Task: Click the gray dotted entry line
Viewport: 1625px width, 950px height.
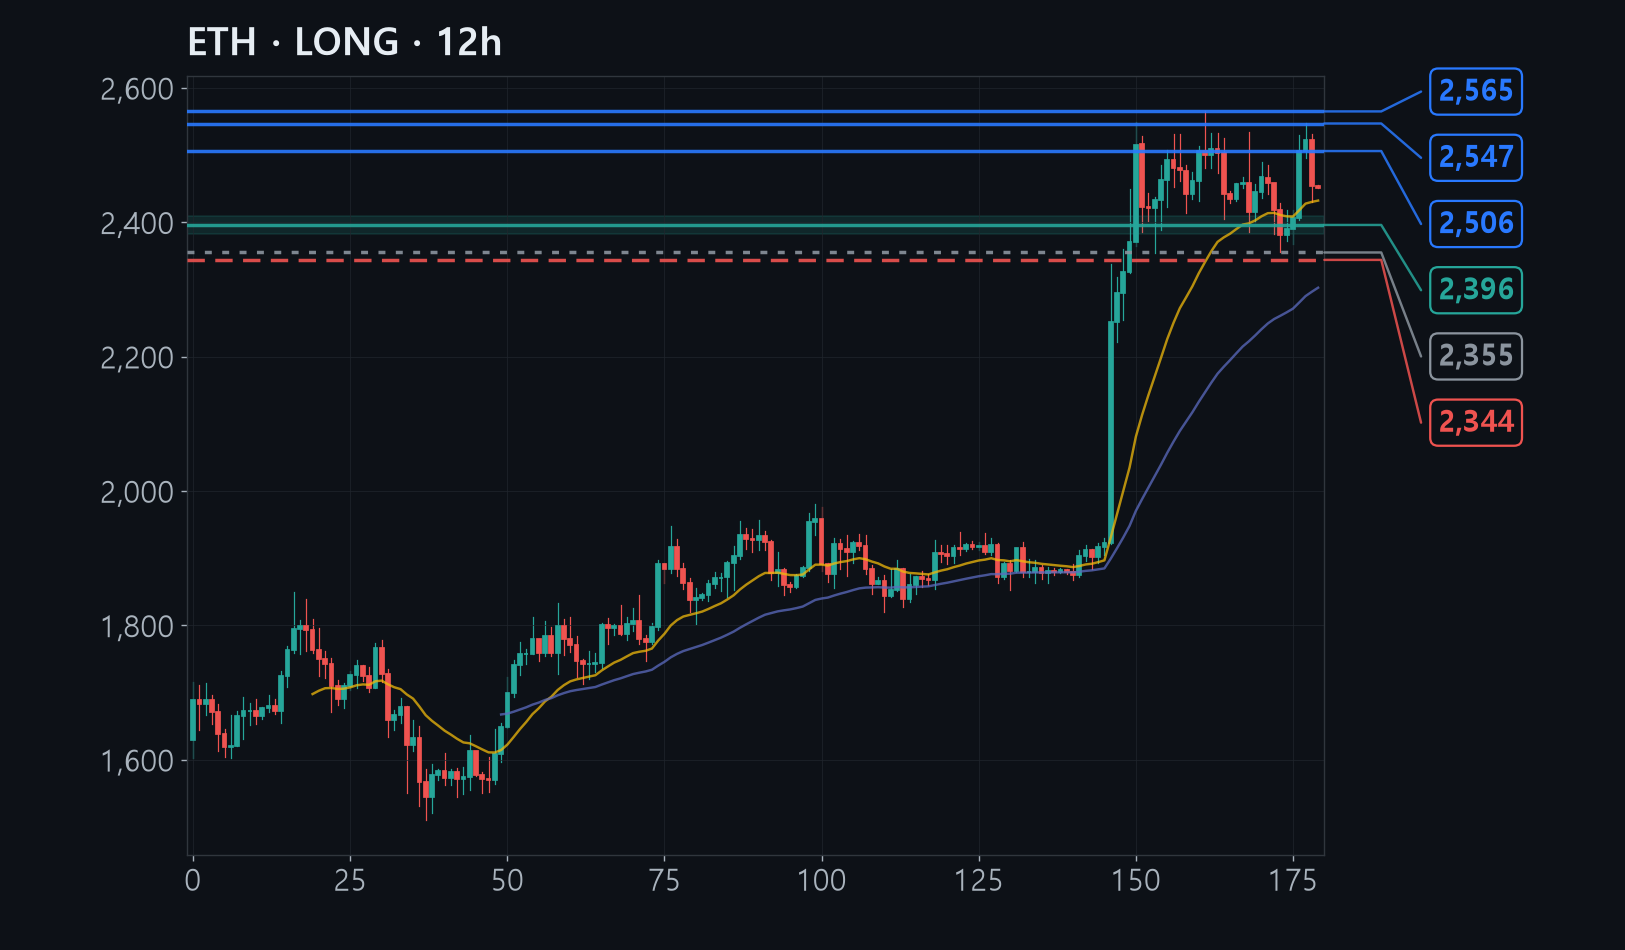Action: [756, 253]
